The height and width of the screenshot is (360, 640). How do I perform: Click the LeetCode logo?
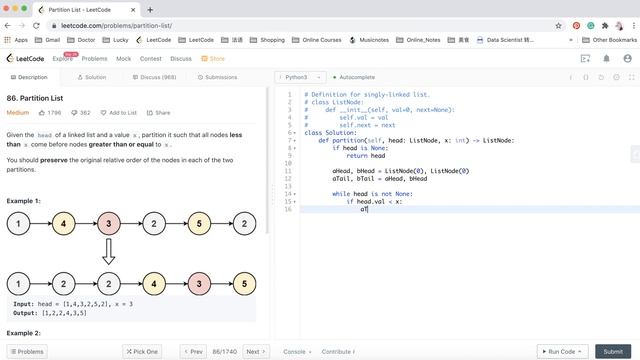[25, 59]
